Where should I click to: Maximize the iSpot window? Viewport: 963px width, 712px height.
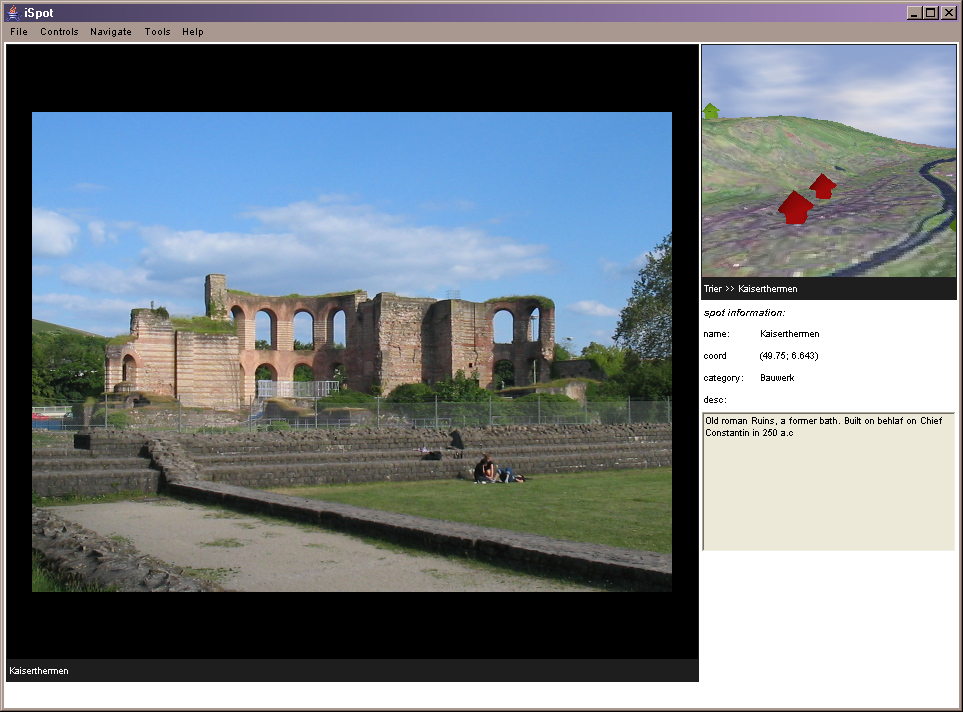click(x=931, y=12)
